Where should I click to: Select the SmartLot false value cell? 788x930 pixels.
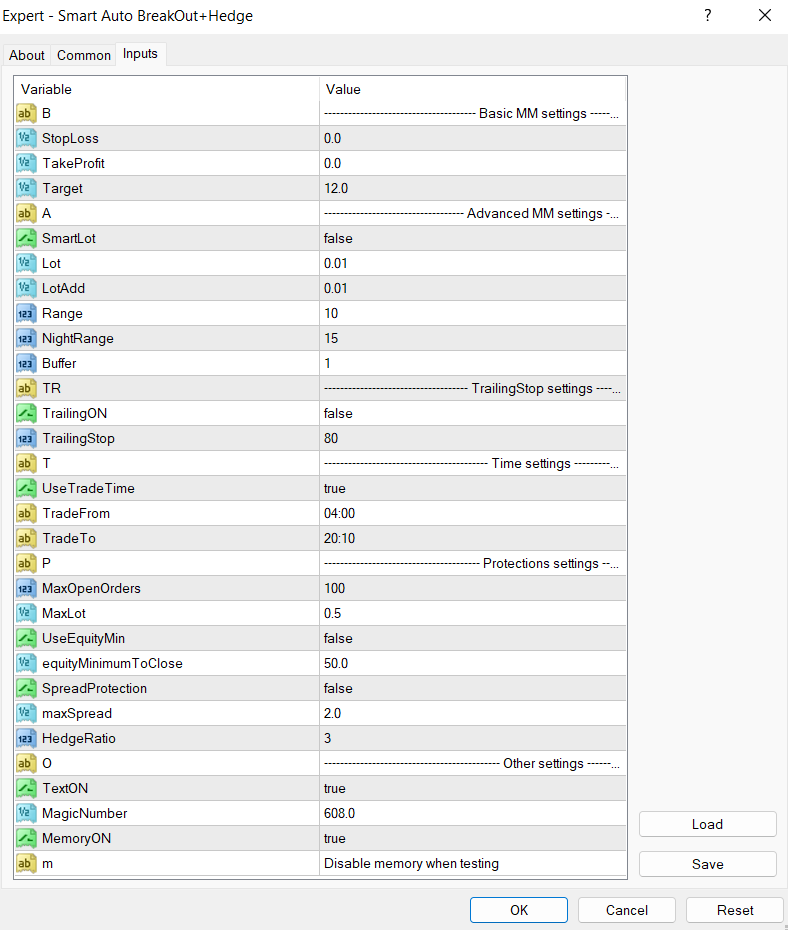(473, 238)
